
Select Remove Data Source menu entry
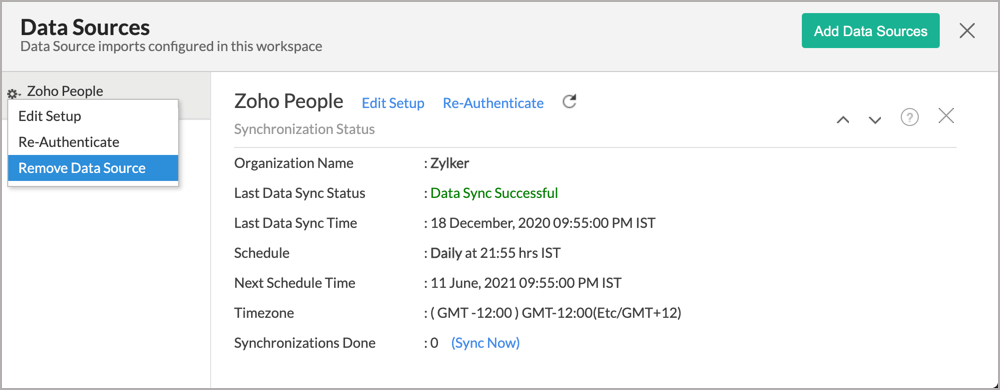tap(93, 168)
